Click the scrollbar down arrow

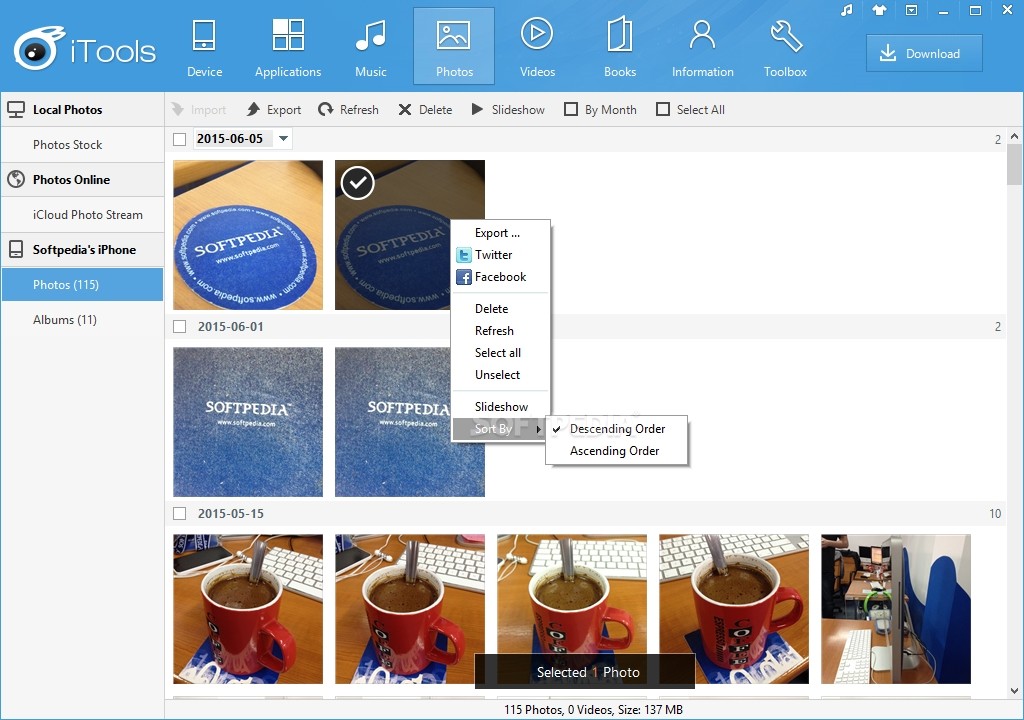coord(1014,691)
